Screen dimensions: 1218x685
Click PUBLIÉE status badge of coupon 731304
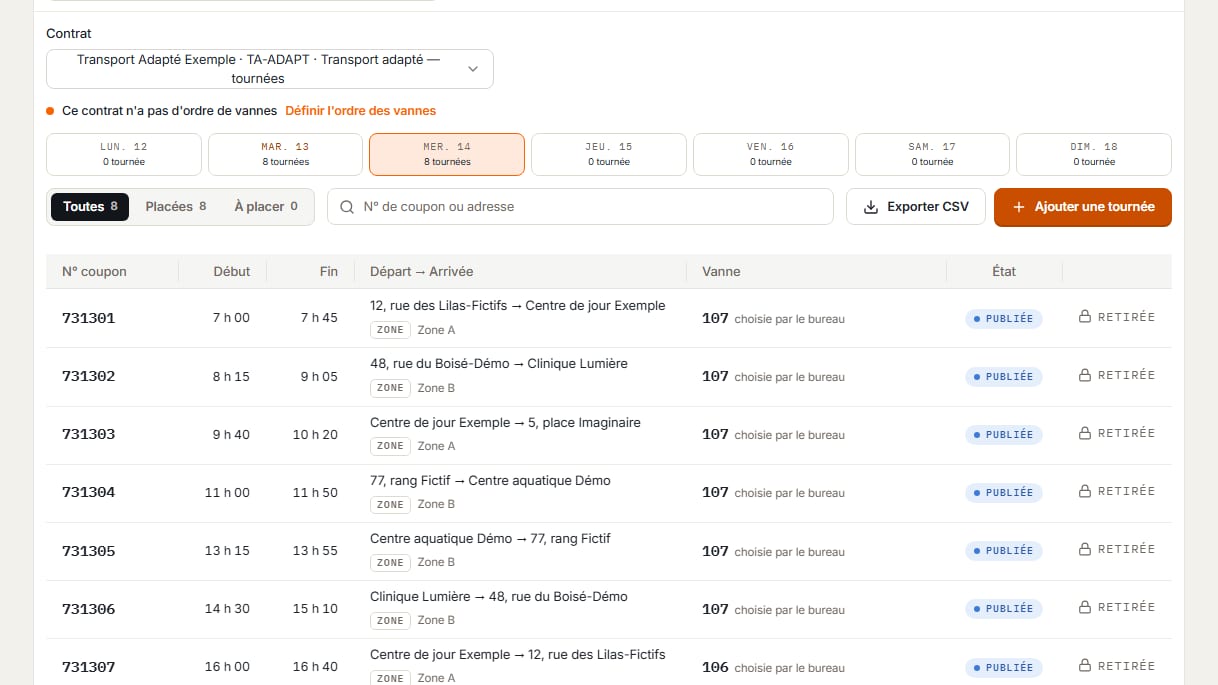pyautogui.click(x=1004, y=492)
